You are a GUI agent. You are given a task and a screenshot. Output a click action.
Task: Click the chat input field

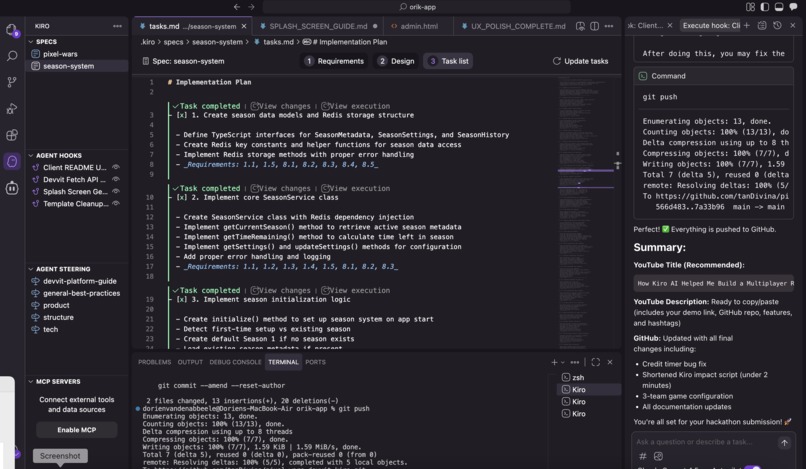tap(704, 442)
